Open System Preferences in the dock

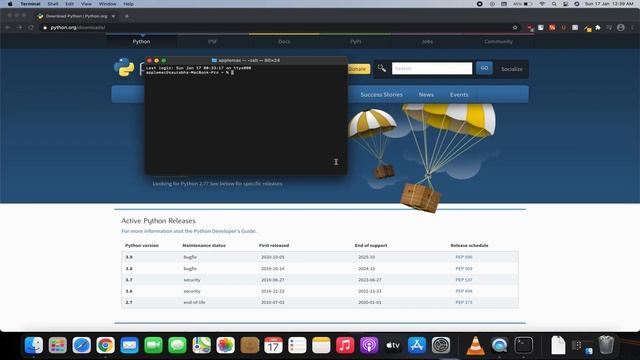(441, 345)
